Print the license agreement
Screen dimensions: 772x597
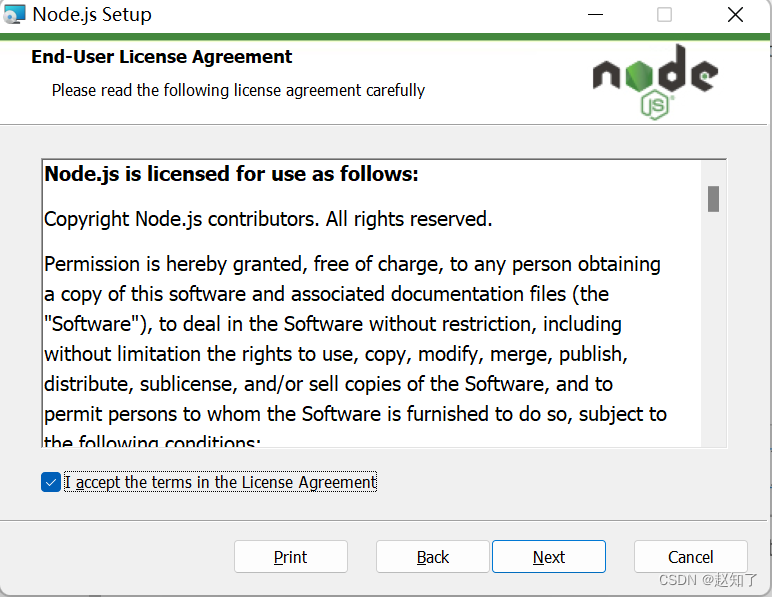click(291, 557)
